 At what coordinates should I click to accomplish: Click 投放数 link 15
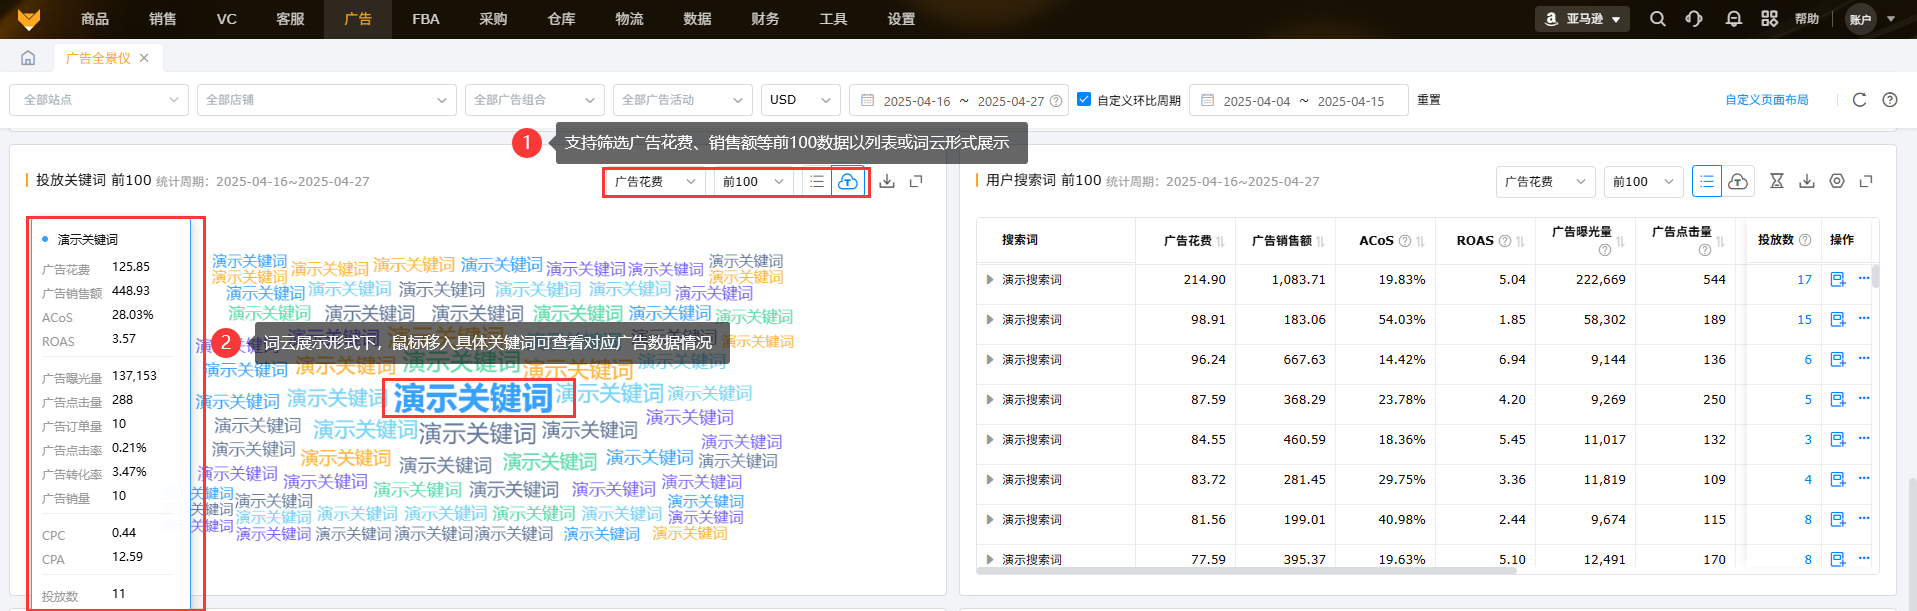(x=1804, y=320)
